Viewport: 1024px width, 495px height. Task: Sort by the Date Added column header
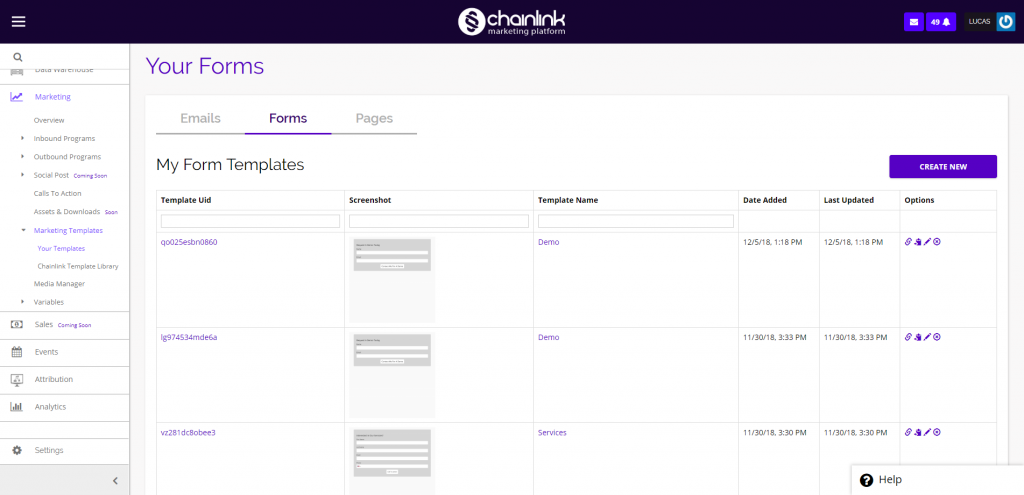(x=765, y=200)
